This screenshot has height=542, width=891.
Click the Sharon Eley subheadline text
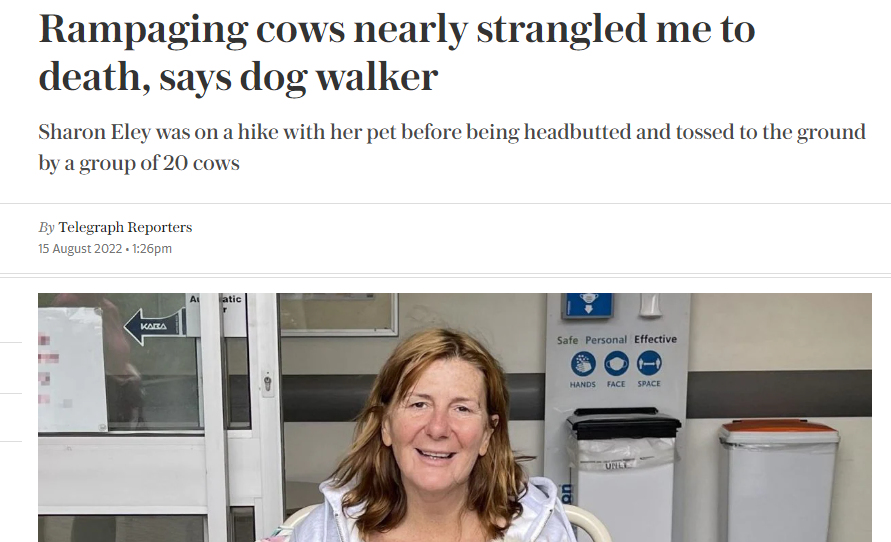[450, 133]
